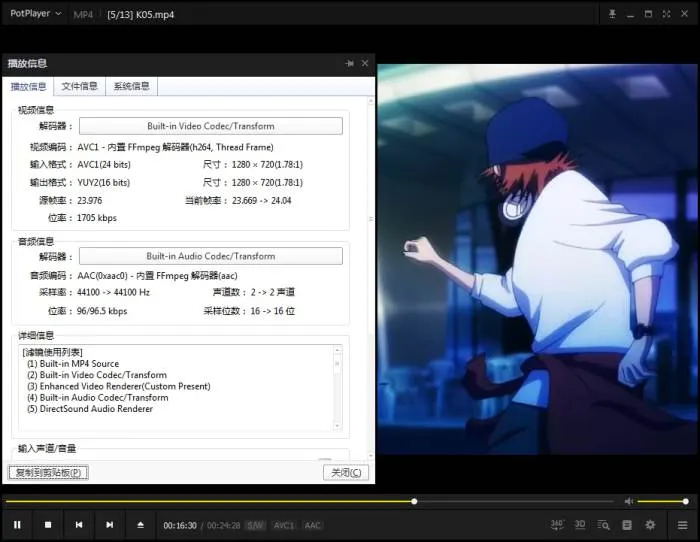Mute audio with the speaker icon

(629, 501)
